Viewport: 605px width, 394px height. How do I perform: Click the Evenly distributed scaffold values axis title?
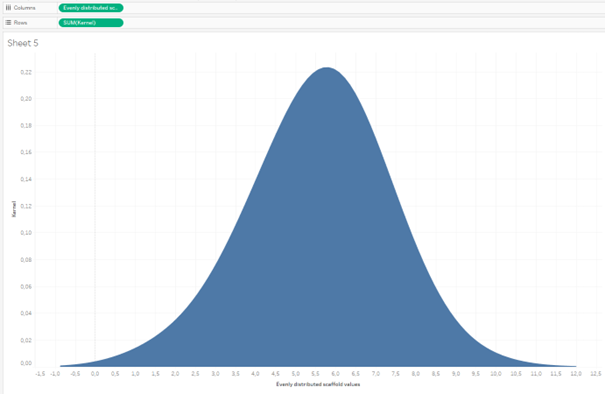pyautogui.click(x=318, y=384)
